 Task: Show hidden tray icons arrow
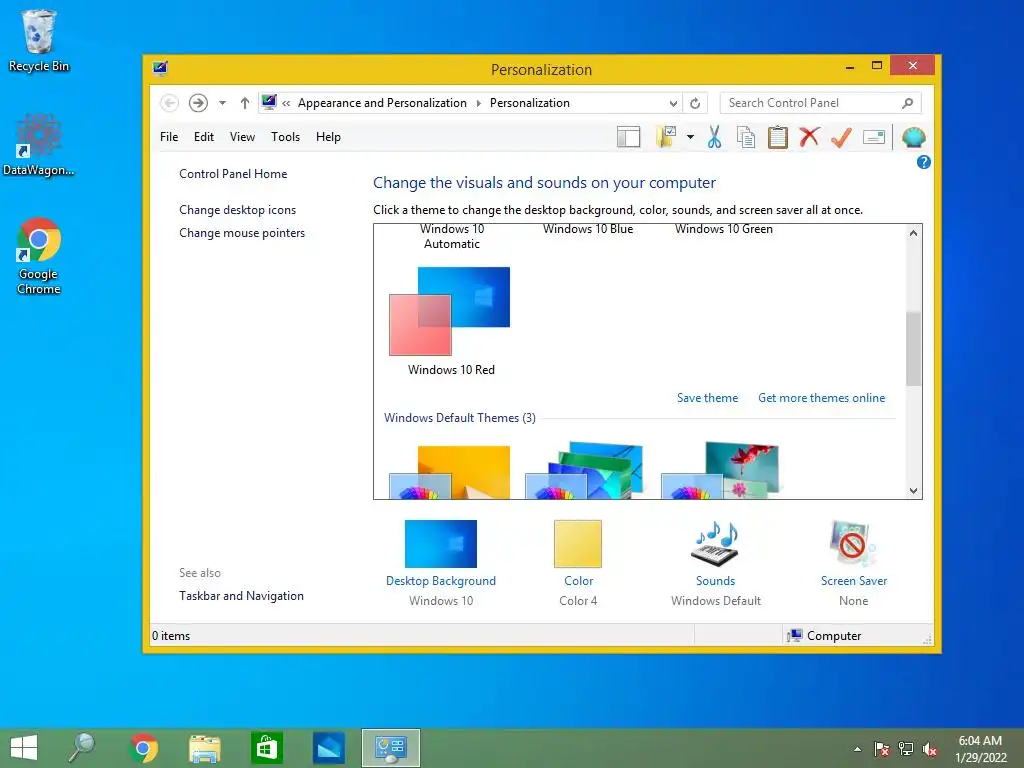[x=857, y=749]
